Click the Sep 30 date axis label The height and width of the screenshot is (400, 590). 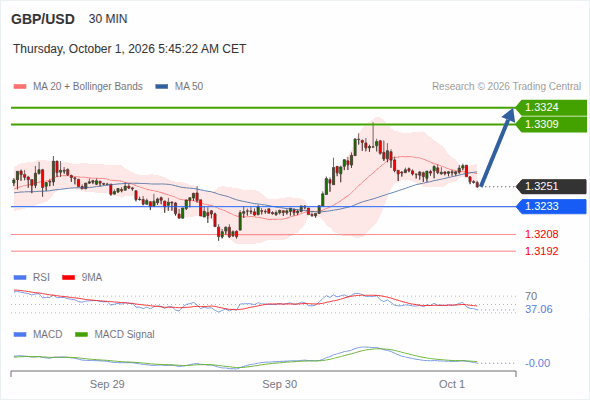click(280, 385)
